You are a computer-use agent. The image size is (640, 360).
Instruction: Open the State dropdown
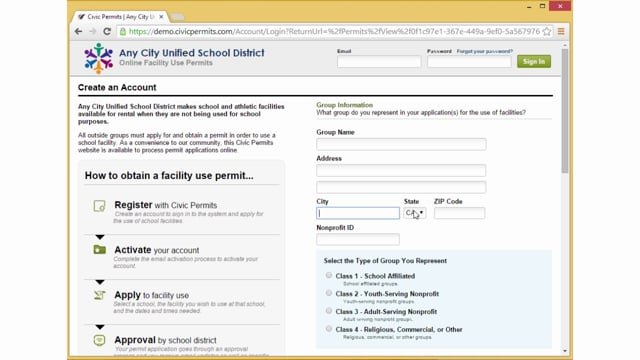(x=414, y=213)
